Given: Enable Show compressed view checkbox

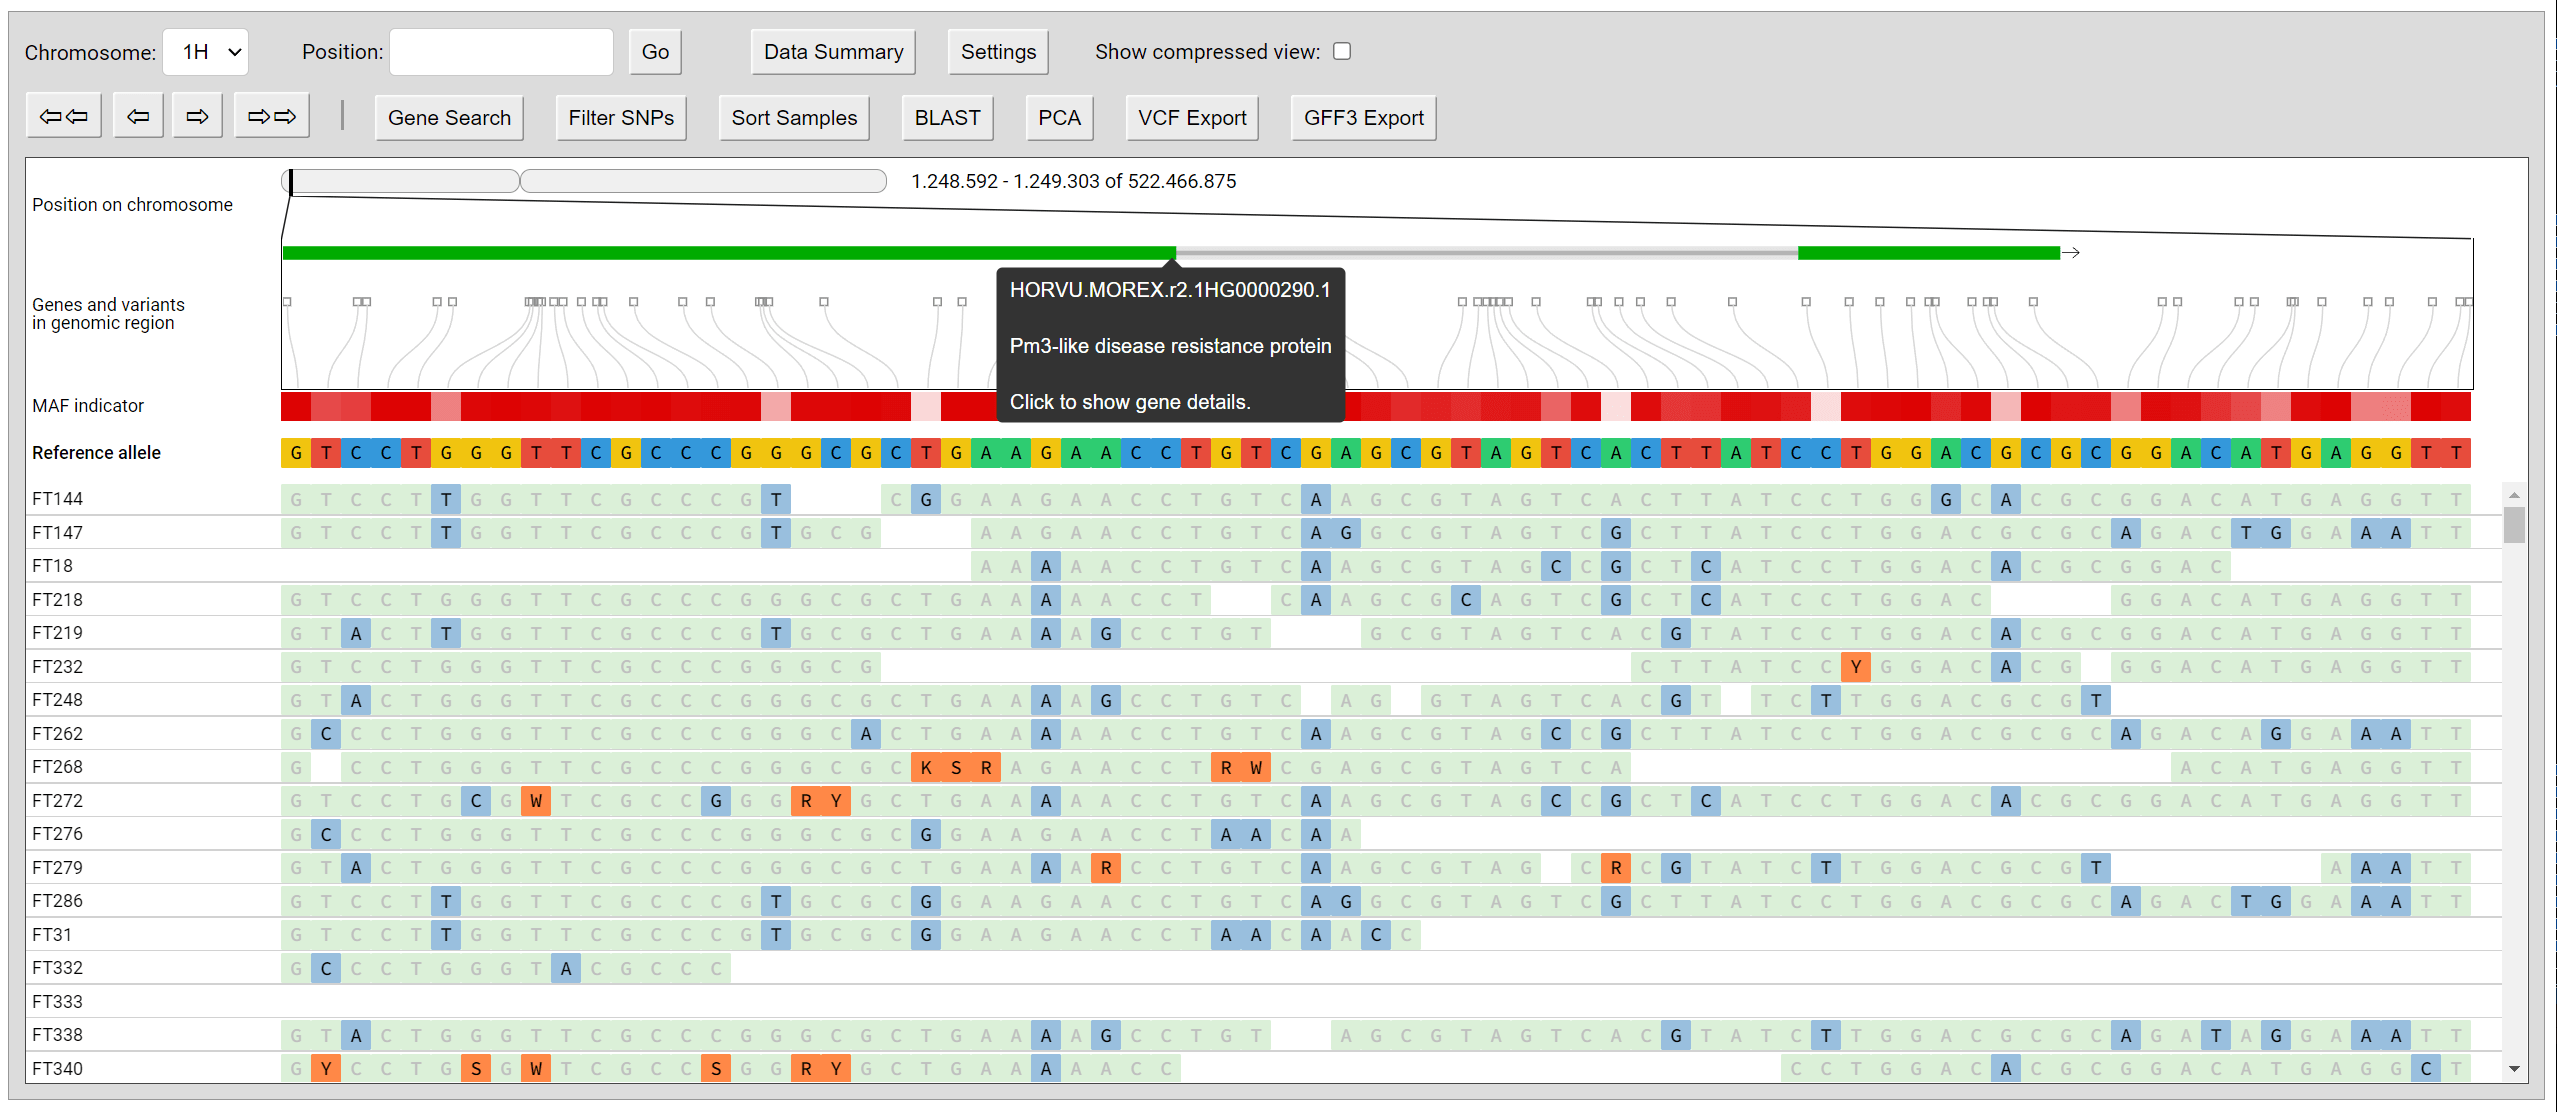Looking at the screenshot, I should [x=1342, y=51].
